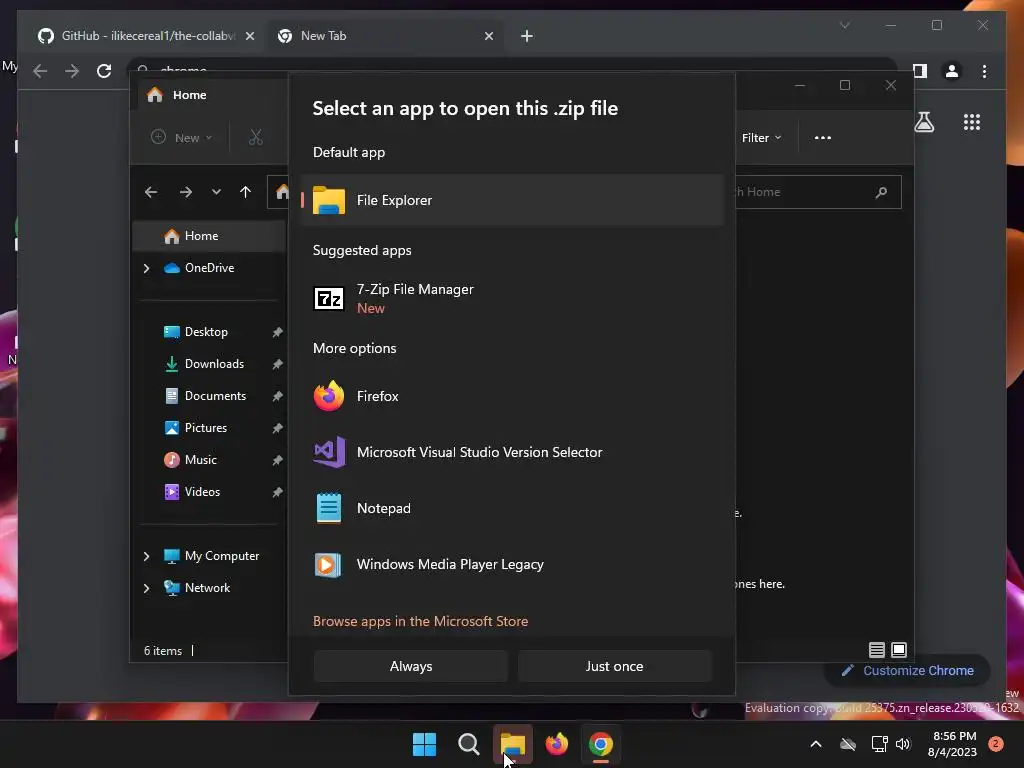
Task: Open Chrome side panel
Action: pos(920,71)
